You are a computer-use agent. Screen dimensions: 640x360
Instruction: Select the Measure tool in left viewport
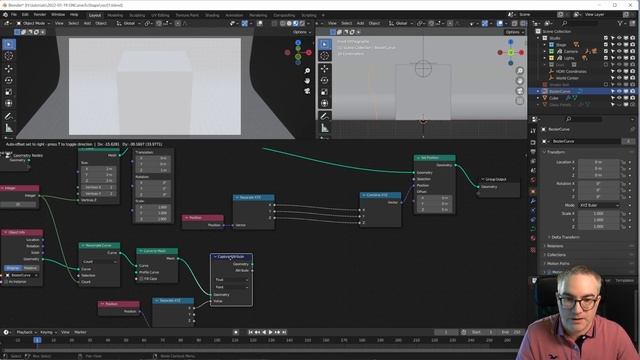(9, 128)
